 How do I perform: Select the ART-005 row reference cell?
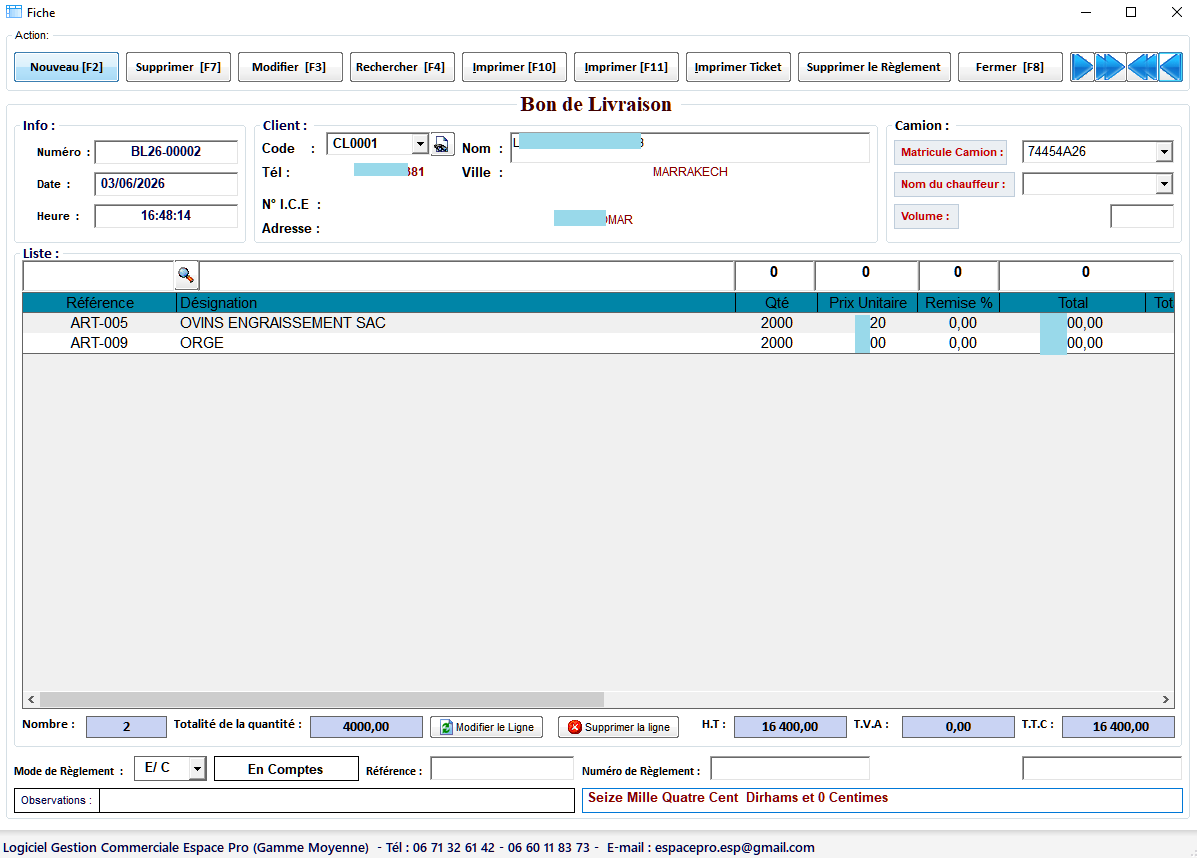point(99,323)
